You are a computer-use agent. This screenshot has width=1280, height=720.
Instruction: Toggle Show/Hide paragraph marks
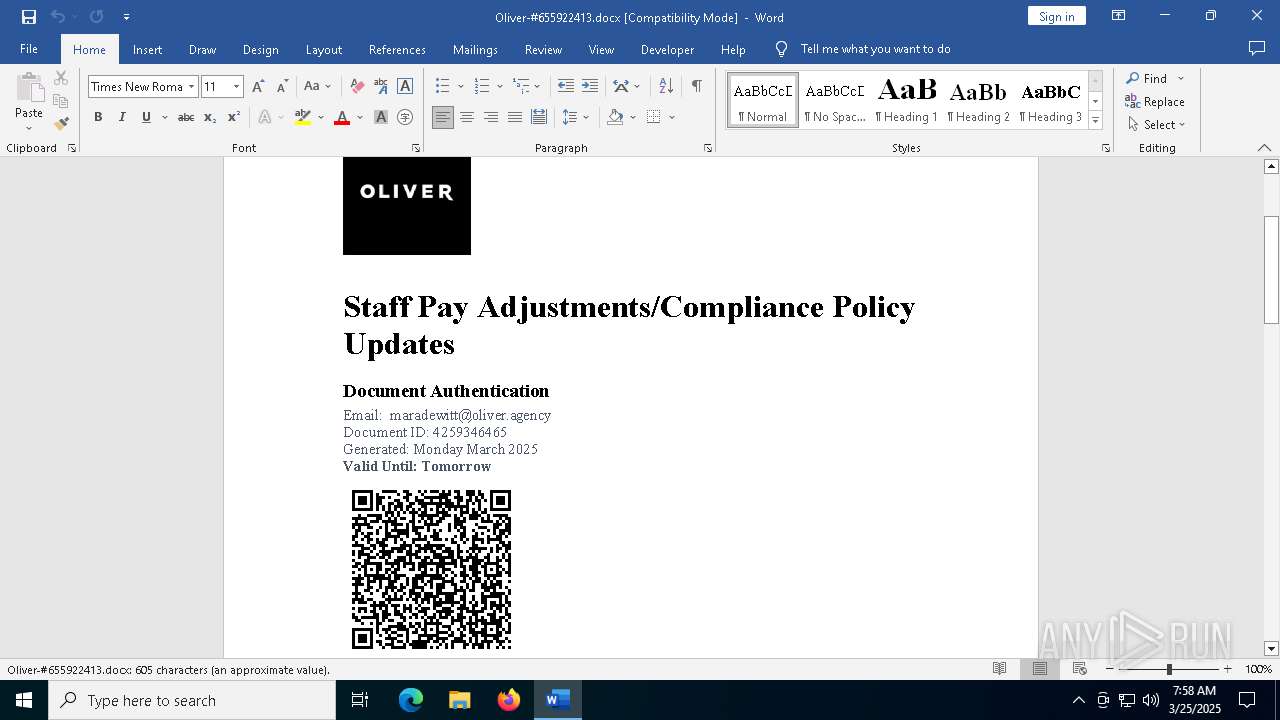click(x=696, y=87)
